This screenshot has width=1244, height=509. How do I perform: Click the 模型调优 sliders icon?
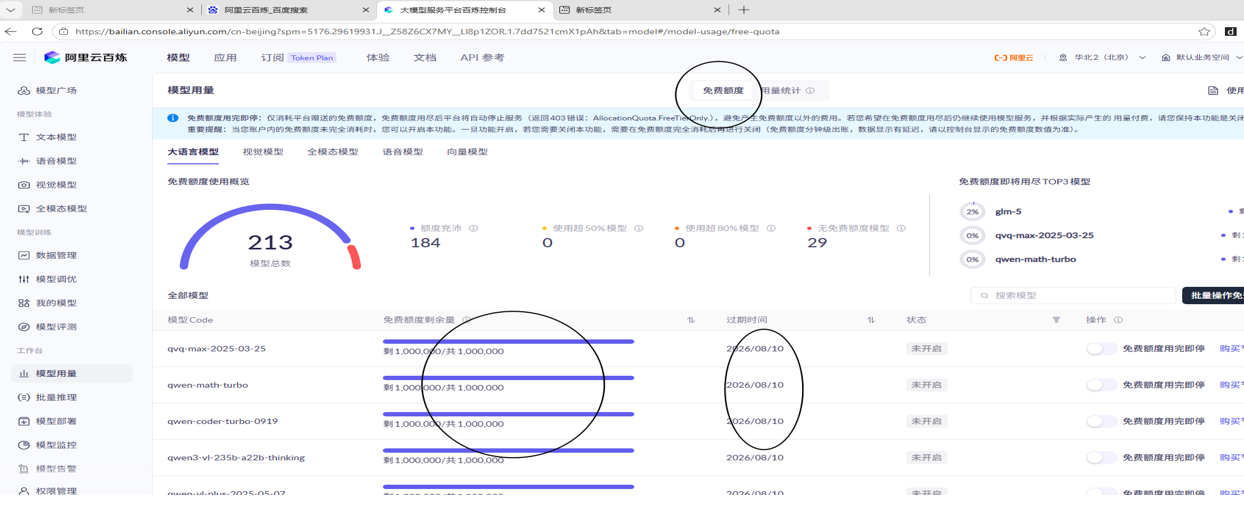coord(24,279)
